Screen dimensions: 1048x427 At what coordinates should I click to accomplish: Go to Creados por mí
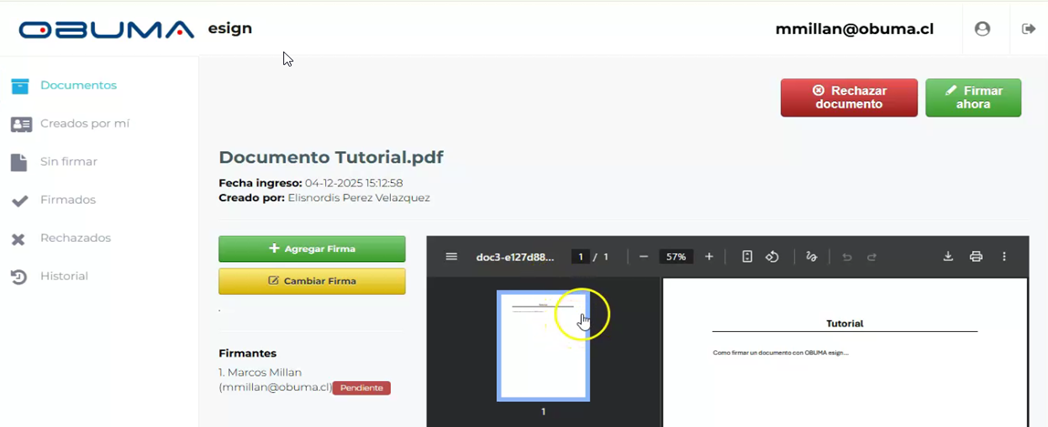pyautogui.click(x=84, y=124)
